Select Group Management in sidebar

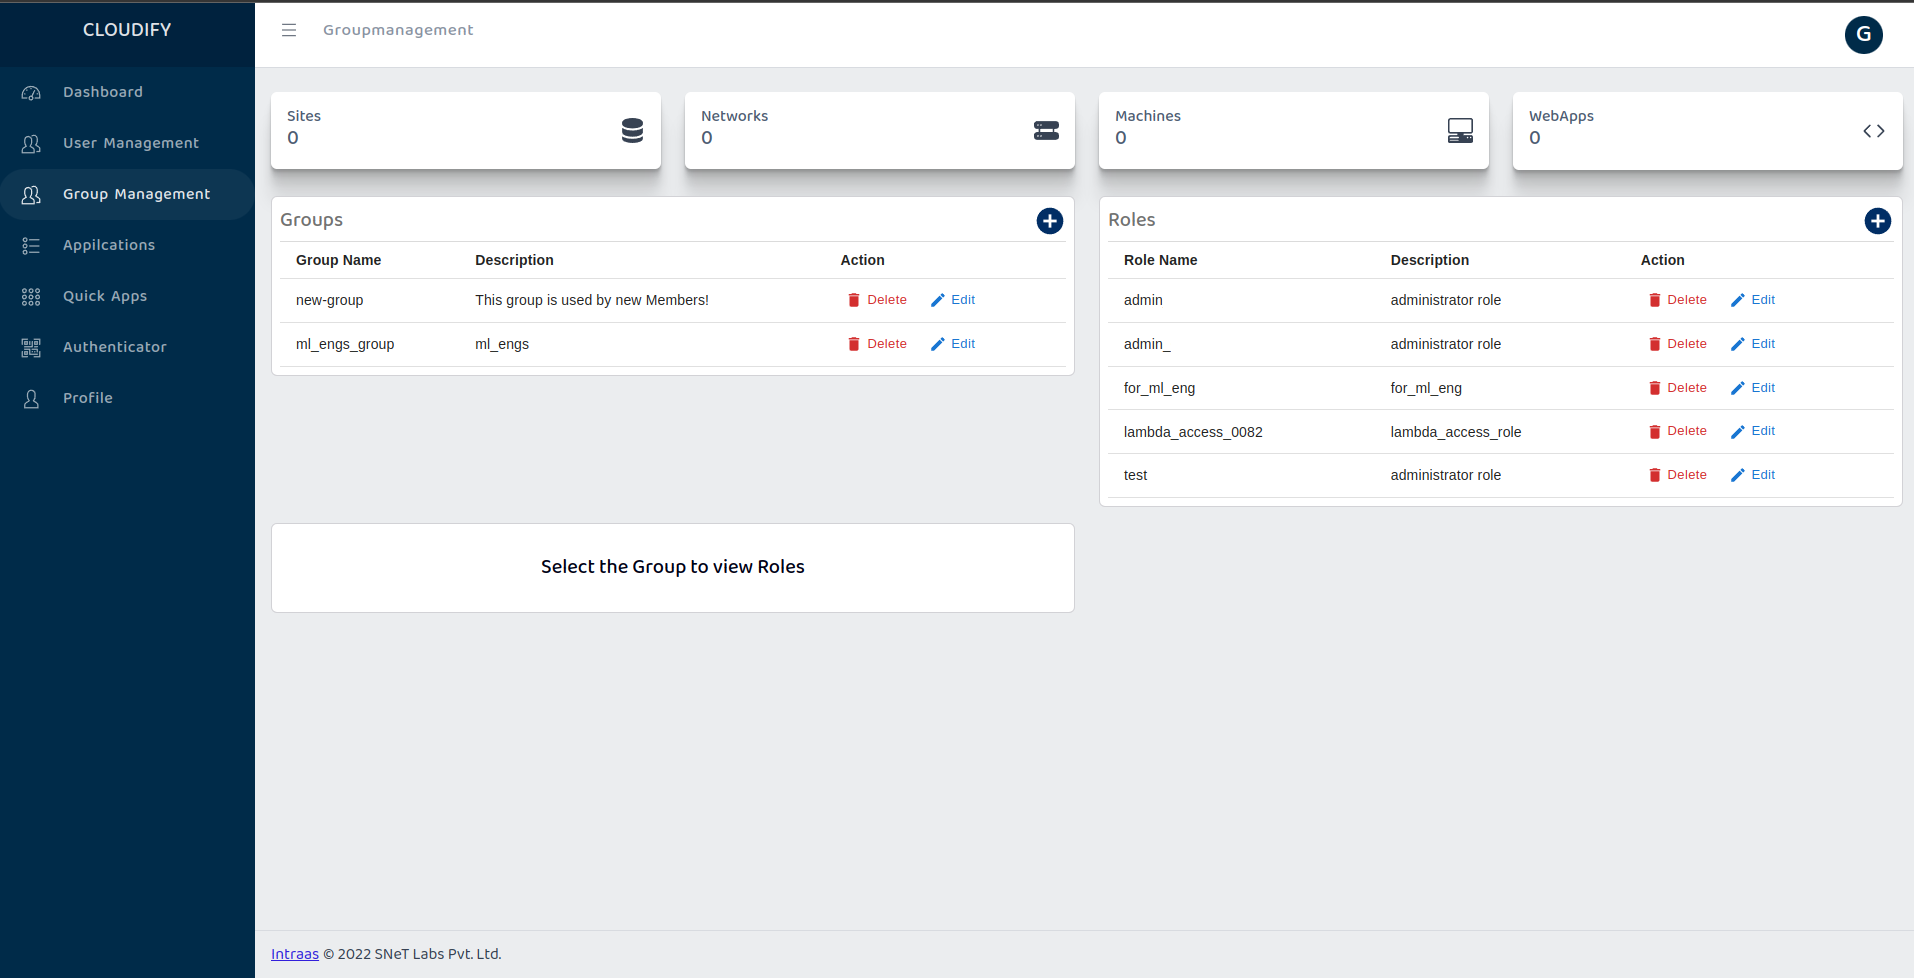(x=127, y=194)
